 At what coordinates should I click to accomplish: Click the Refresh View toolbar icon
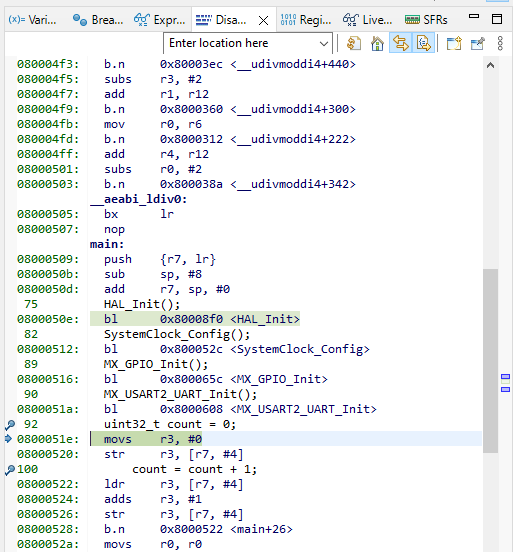(x=354, y=43)
